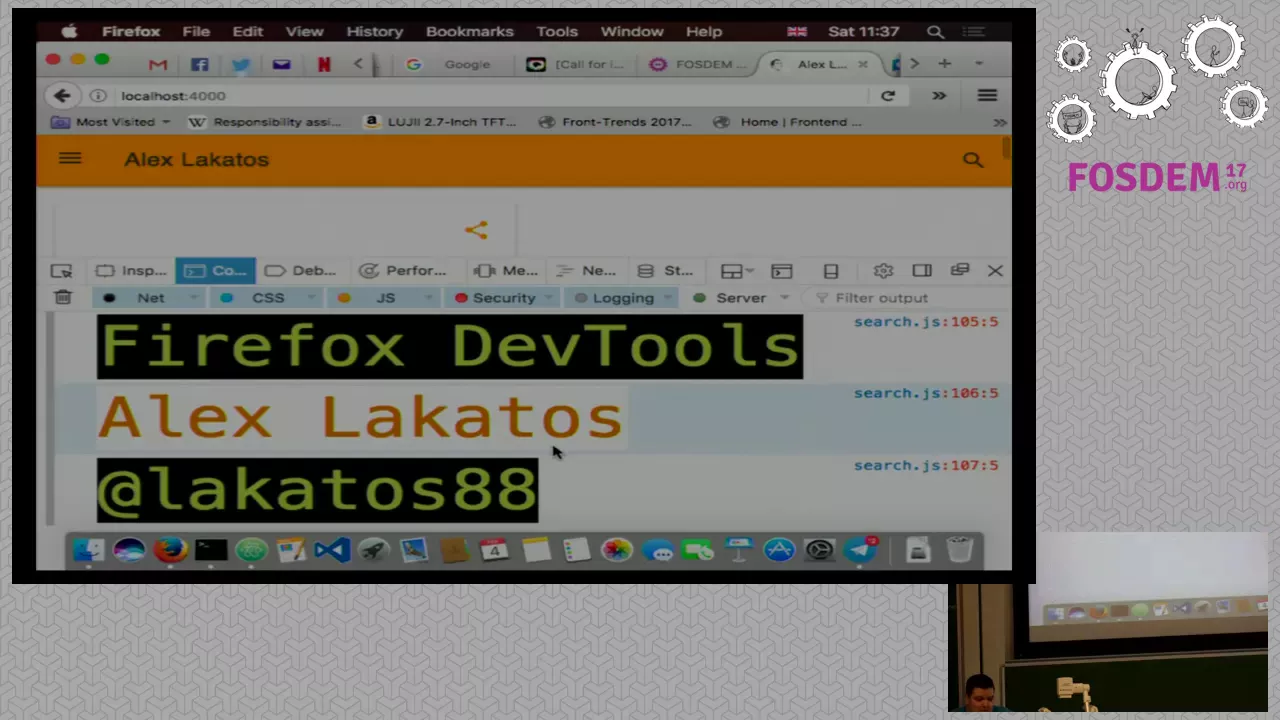Show site information icon in the URL bar
The height and width of the screenshot is (720, 1280).
98,96
